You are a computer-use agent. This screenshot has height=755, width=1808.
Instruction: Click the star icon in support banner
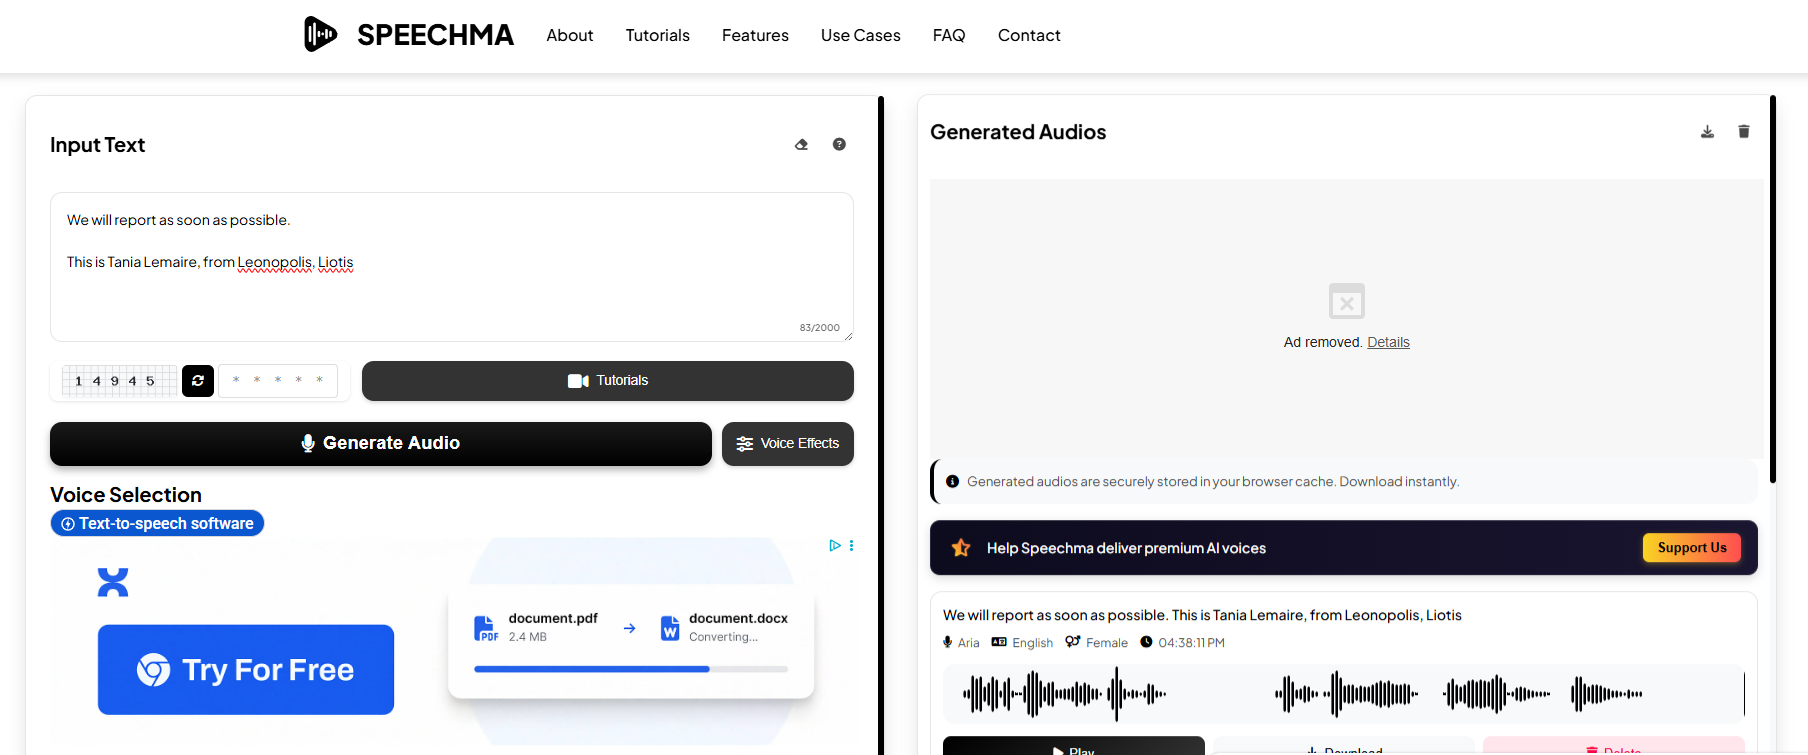click(961, 548)
